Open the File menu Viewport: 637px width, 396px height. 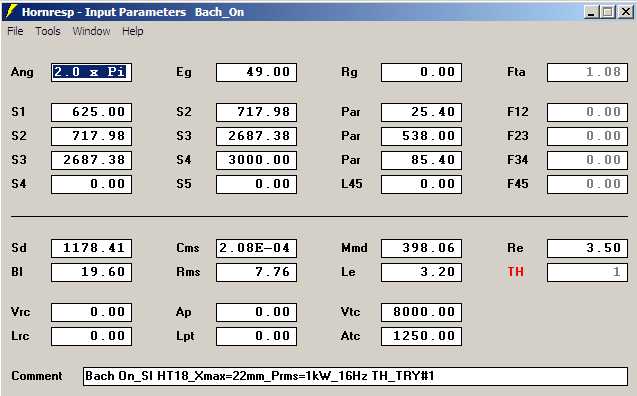point(15,31)
